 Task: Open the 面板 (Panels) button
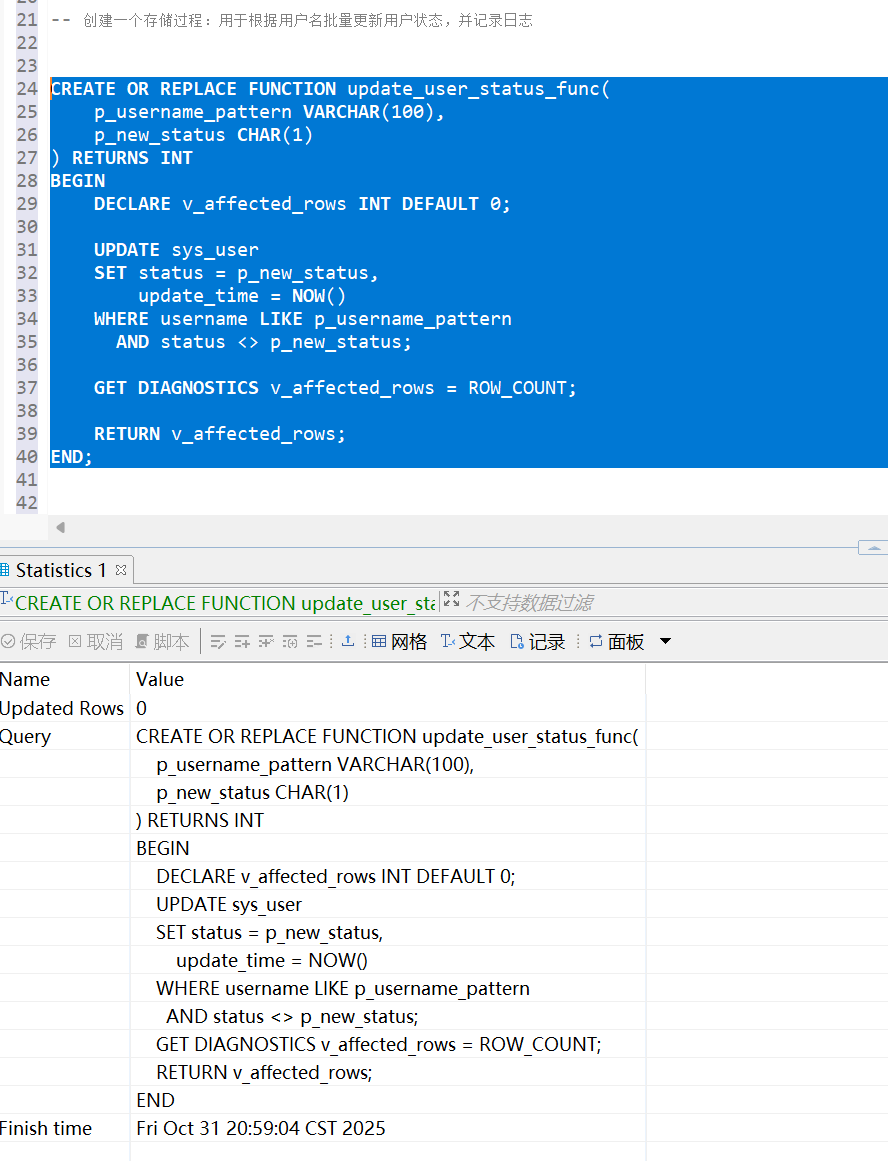click(x=616, y=642)
